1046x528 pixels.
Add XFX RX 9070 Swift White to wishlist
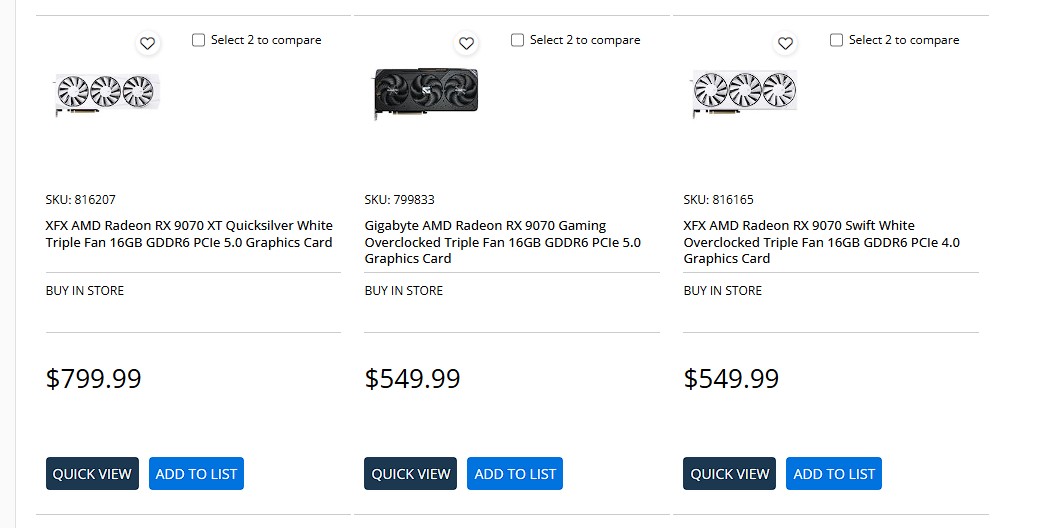785,43
